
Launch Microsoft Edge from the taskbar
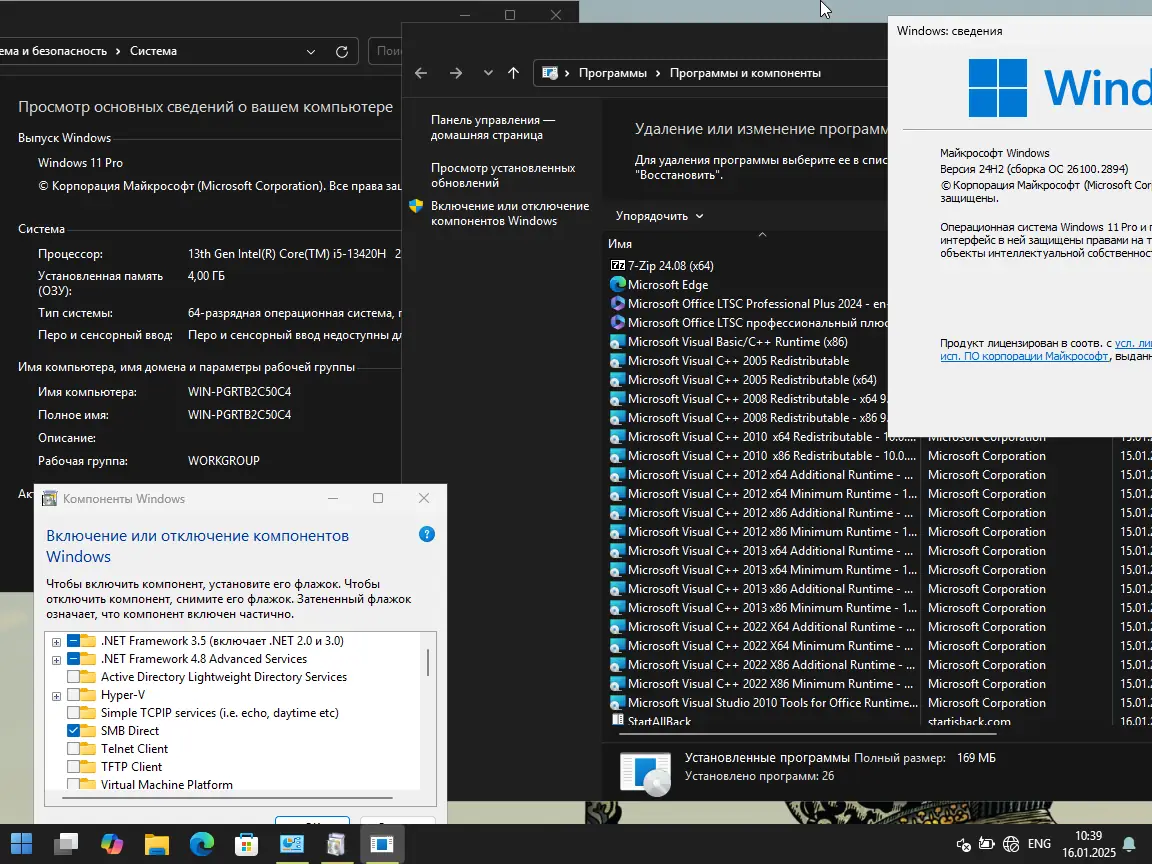[201, 843]
